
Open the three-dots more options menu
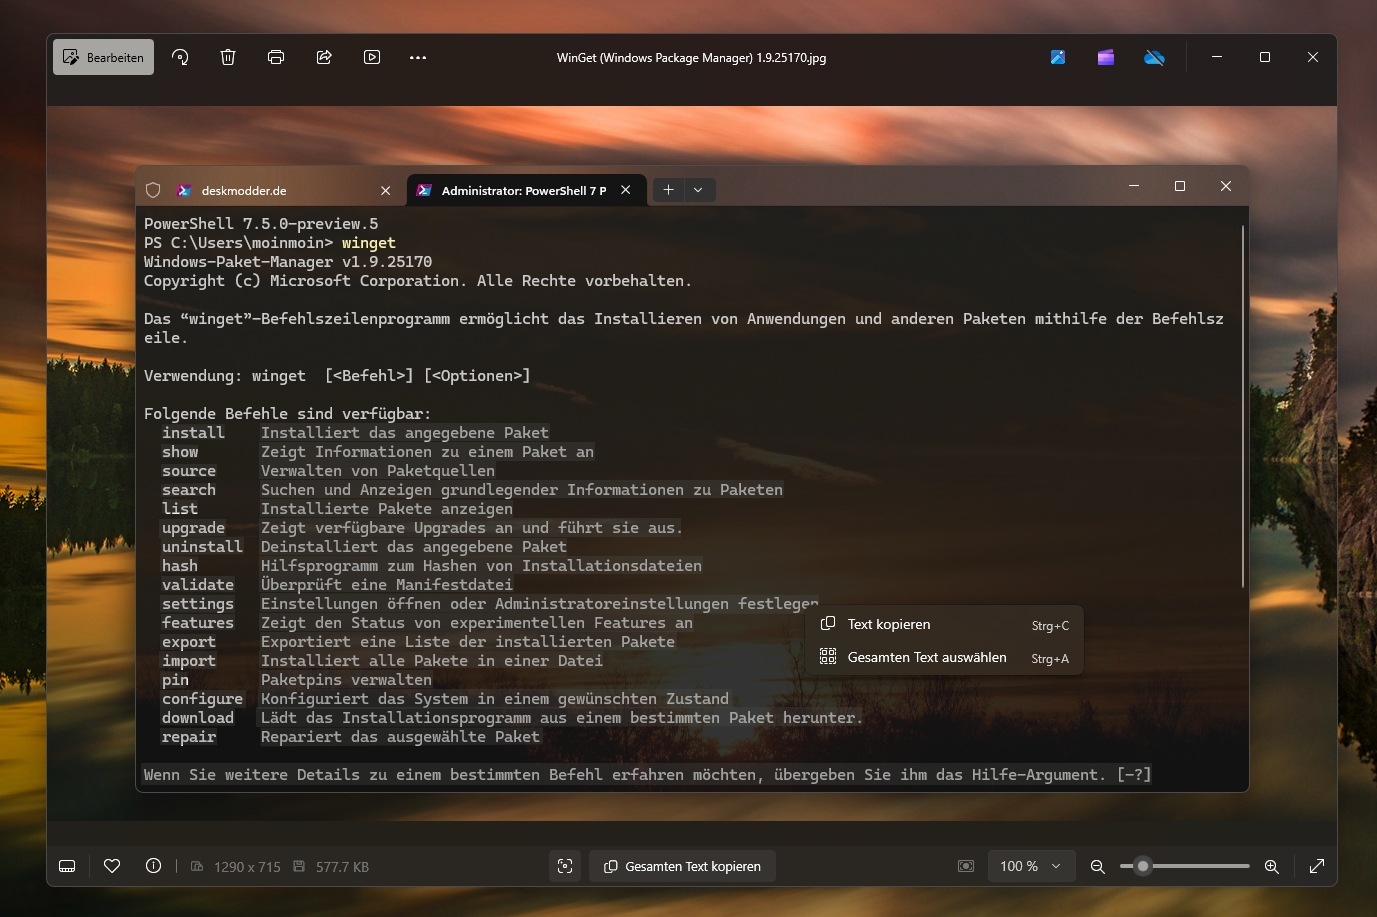click(418, 57)
